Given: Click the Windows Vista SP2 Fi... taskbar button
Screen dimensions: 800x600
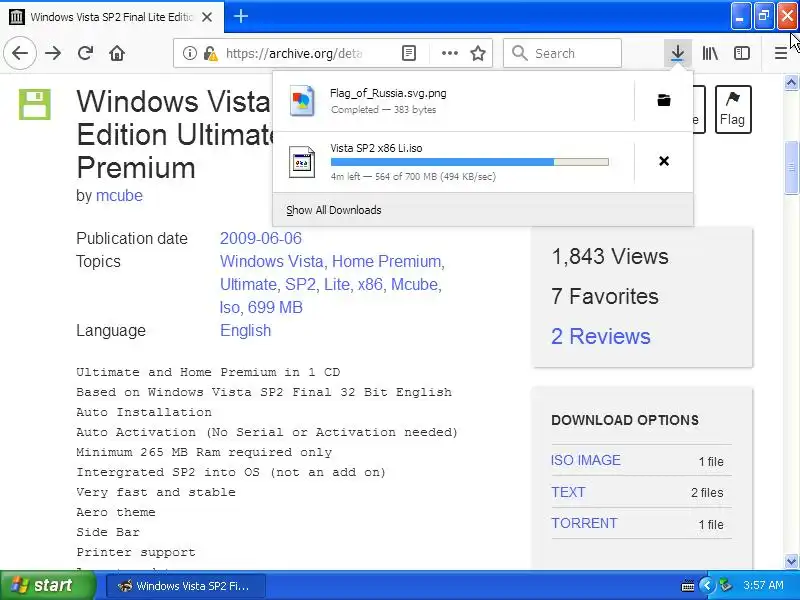Looking at the screenshot, I should tap(186, 586).
